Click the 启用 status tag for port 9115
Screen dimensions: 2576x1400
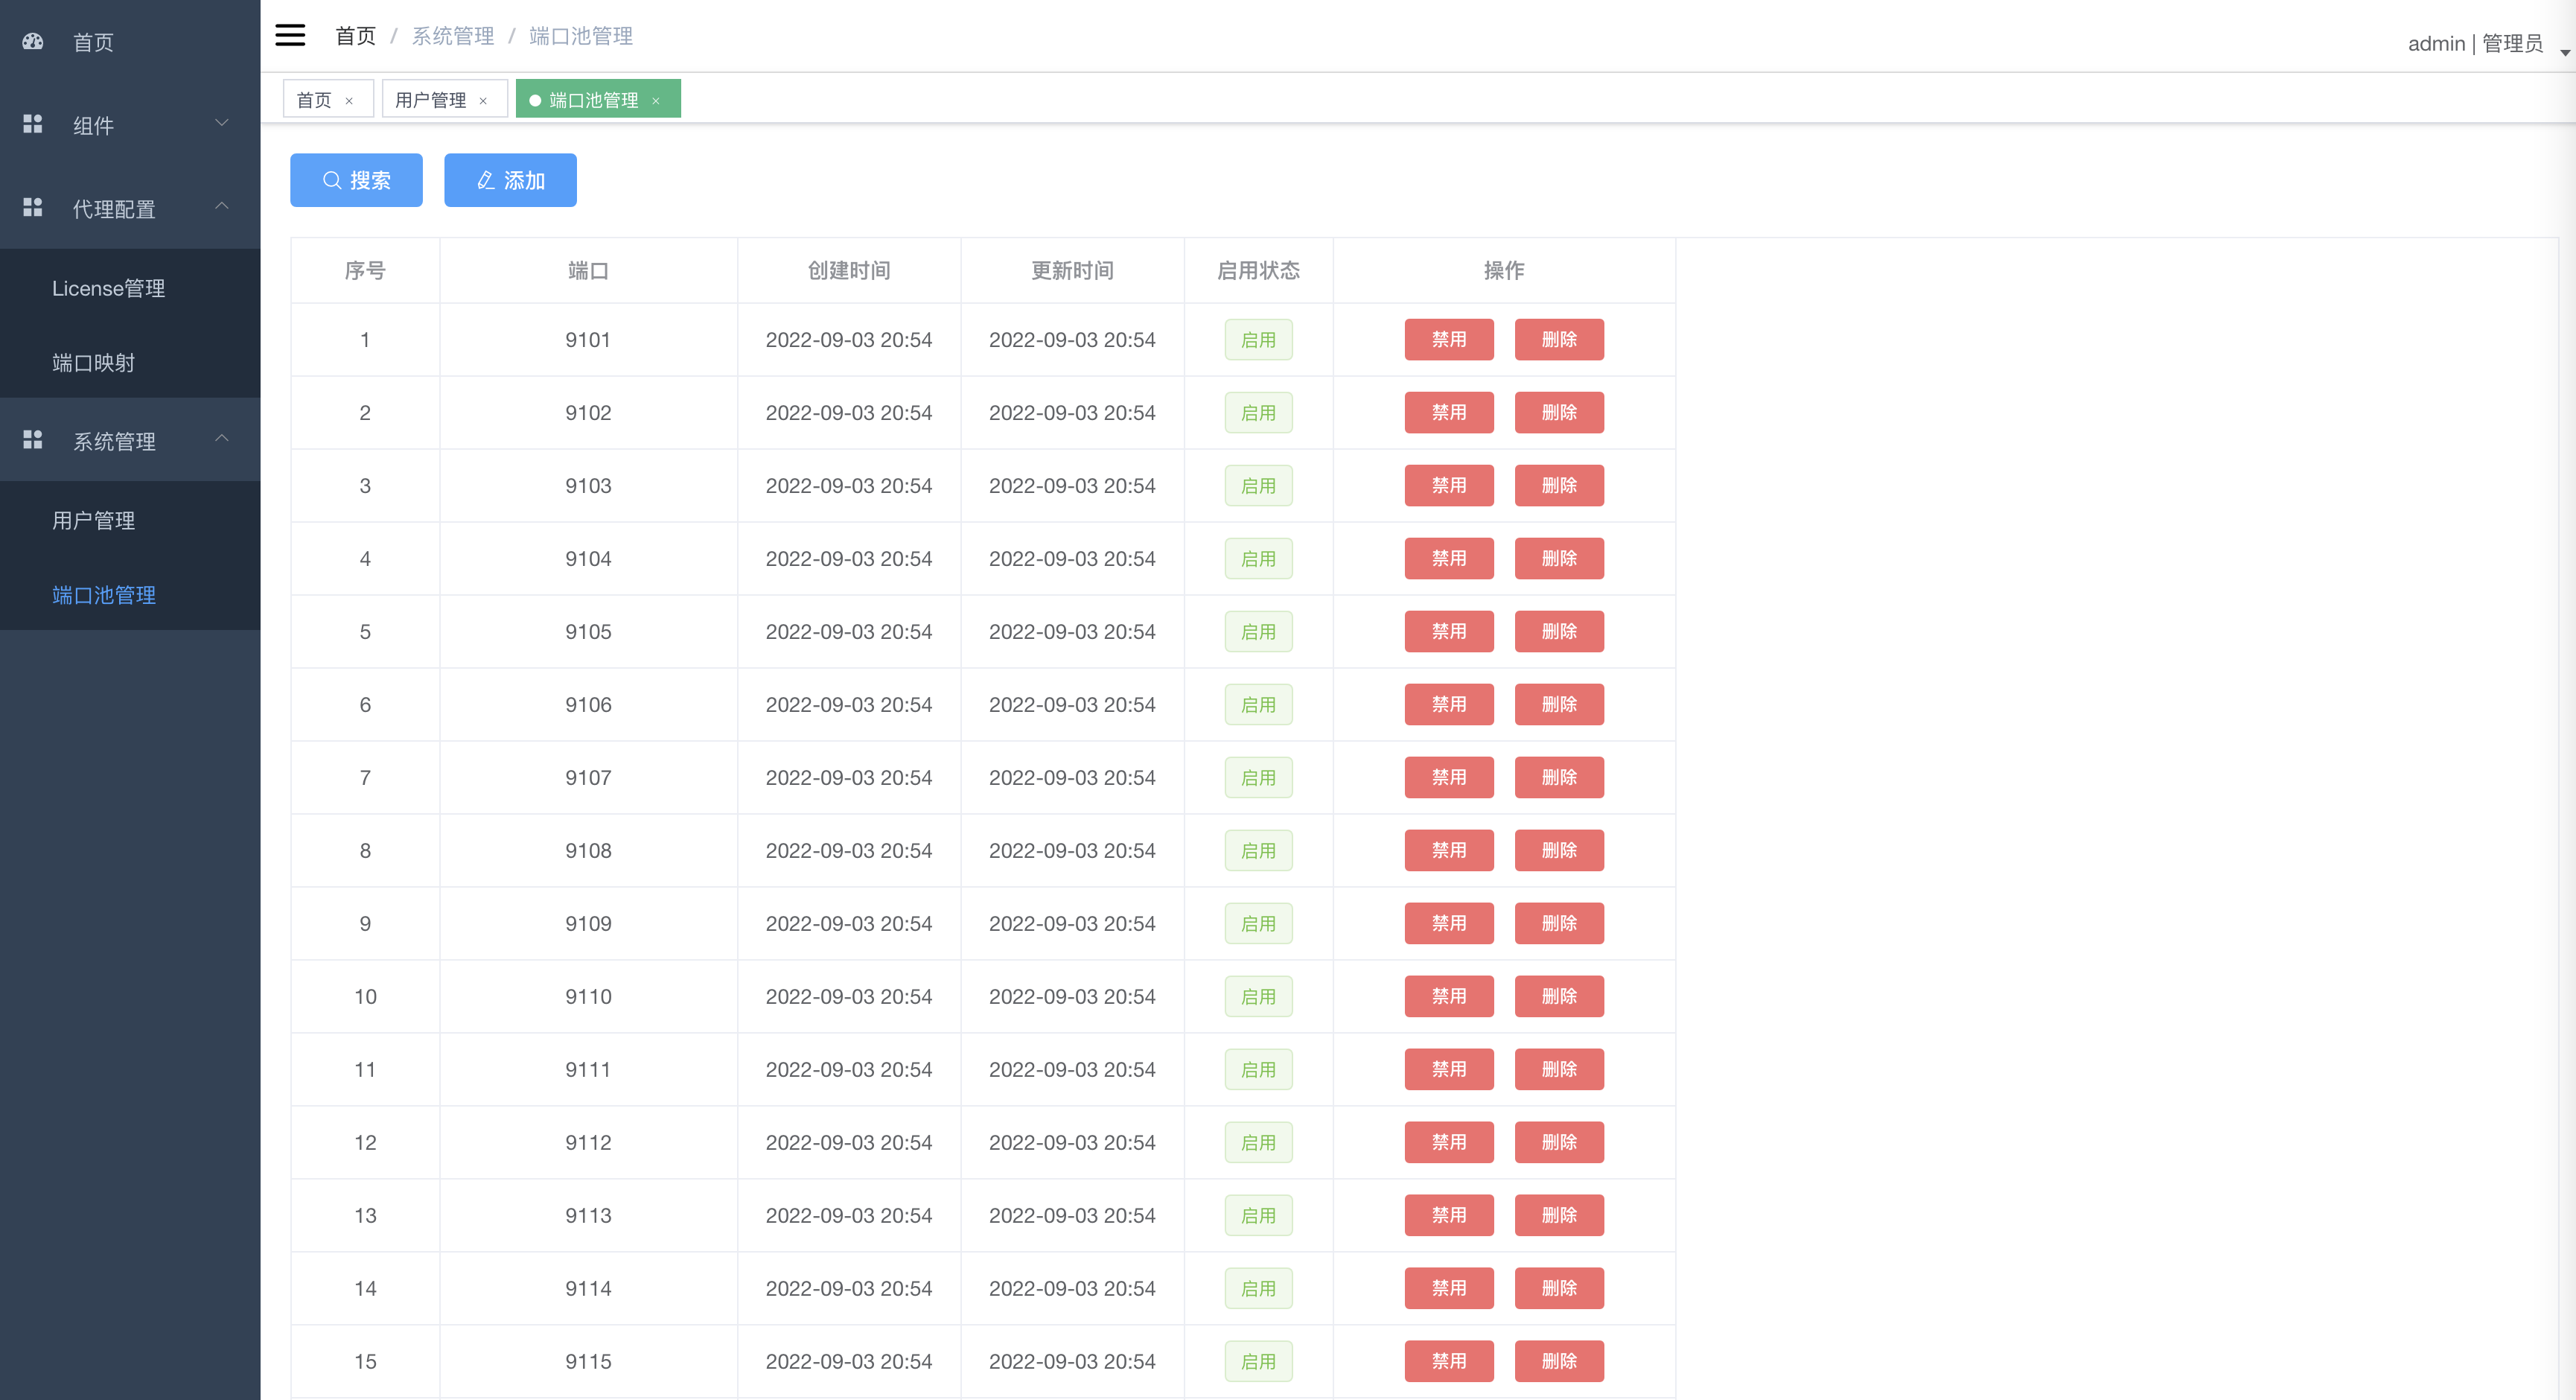[1258, 1361]
